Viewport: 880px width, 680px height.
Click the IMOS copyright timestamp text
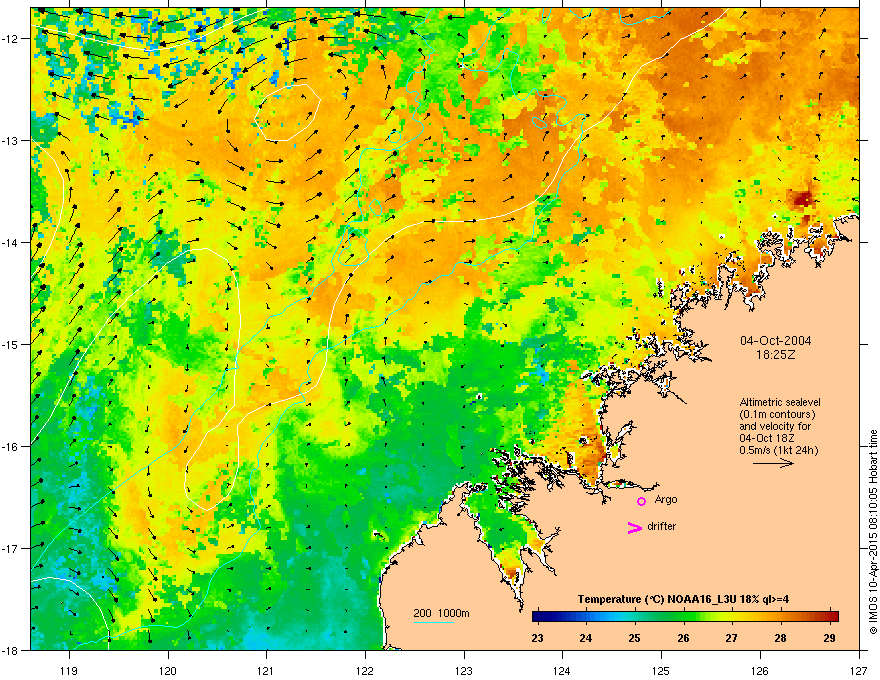pos(873,532)
